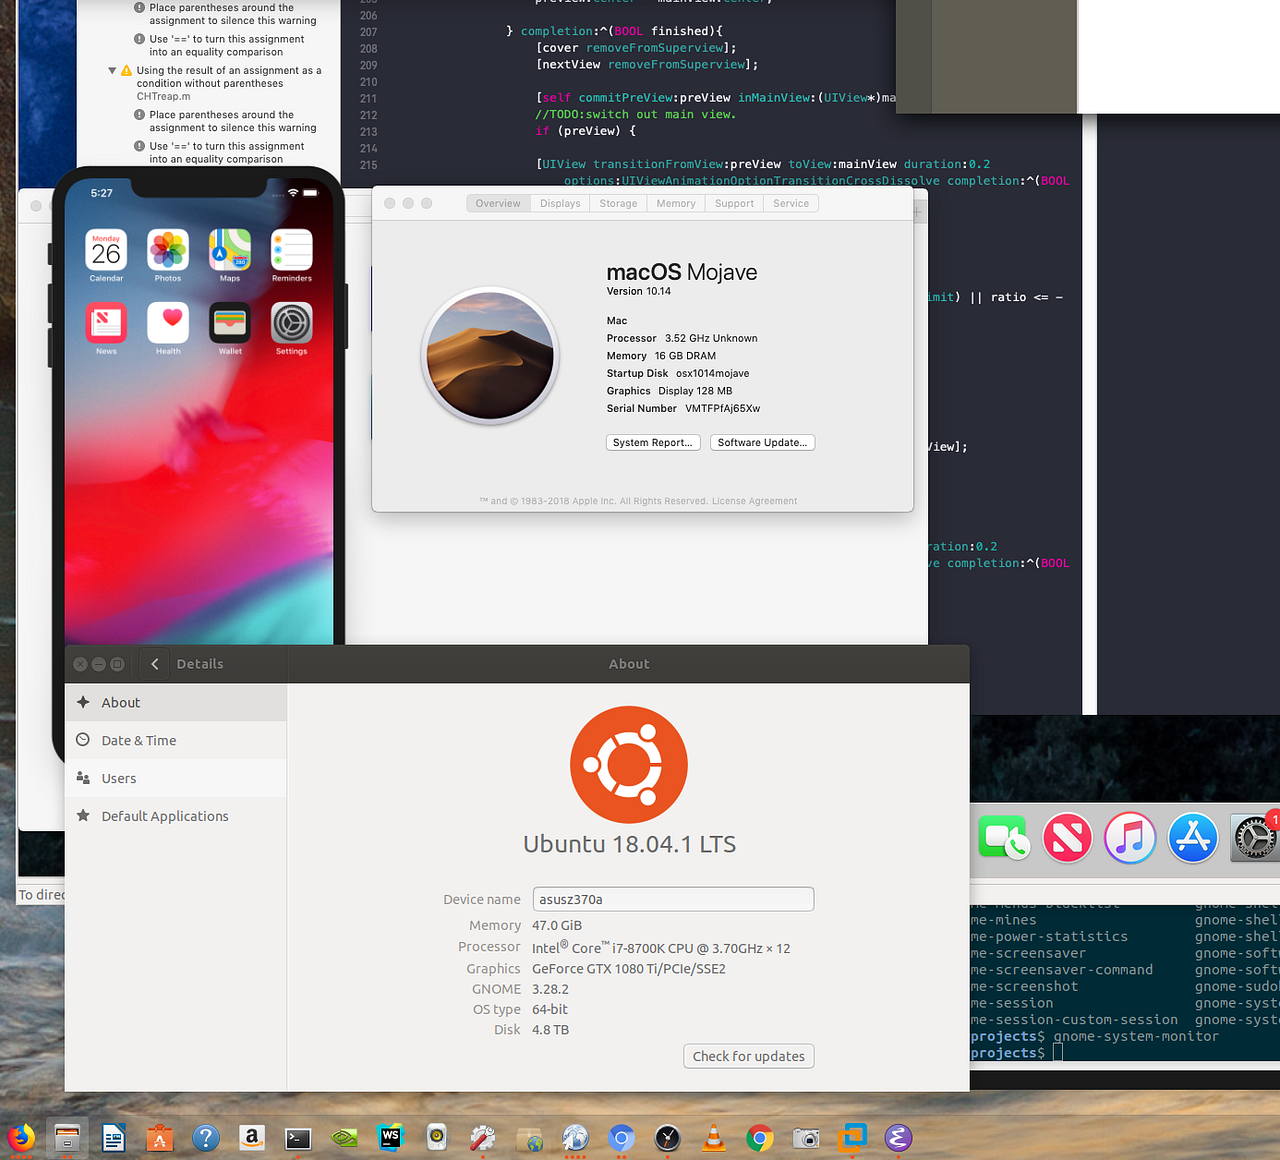
Task: Launch Apple News from the macOS dock
Action: tap(1067, 838)
